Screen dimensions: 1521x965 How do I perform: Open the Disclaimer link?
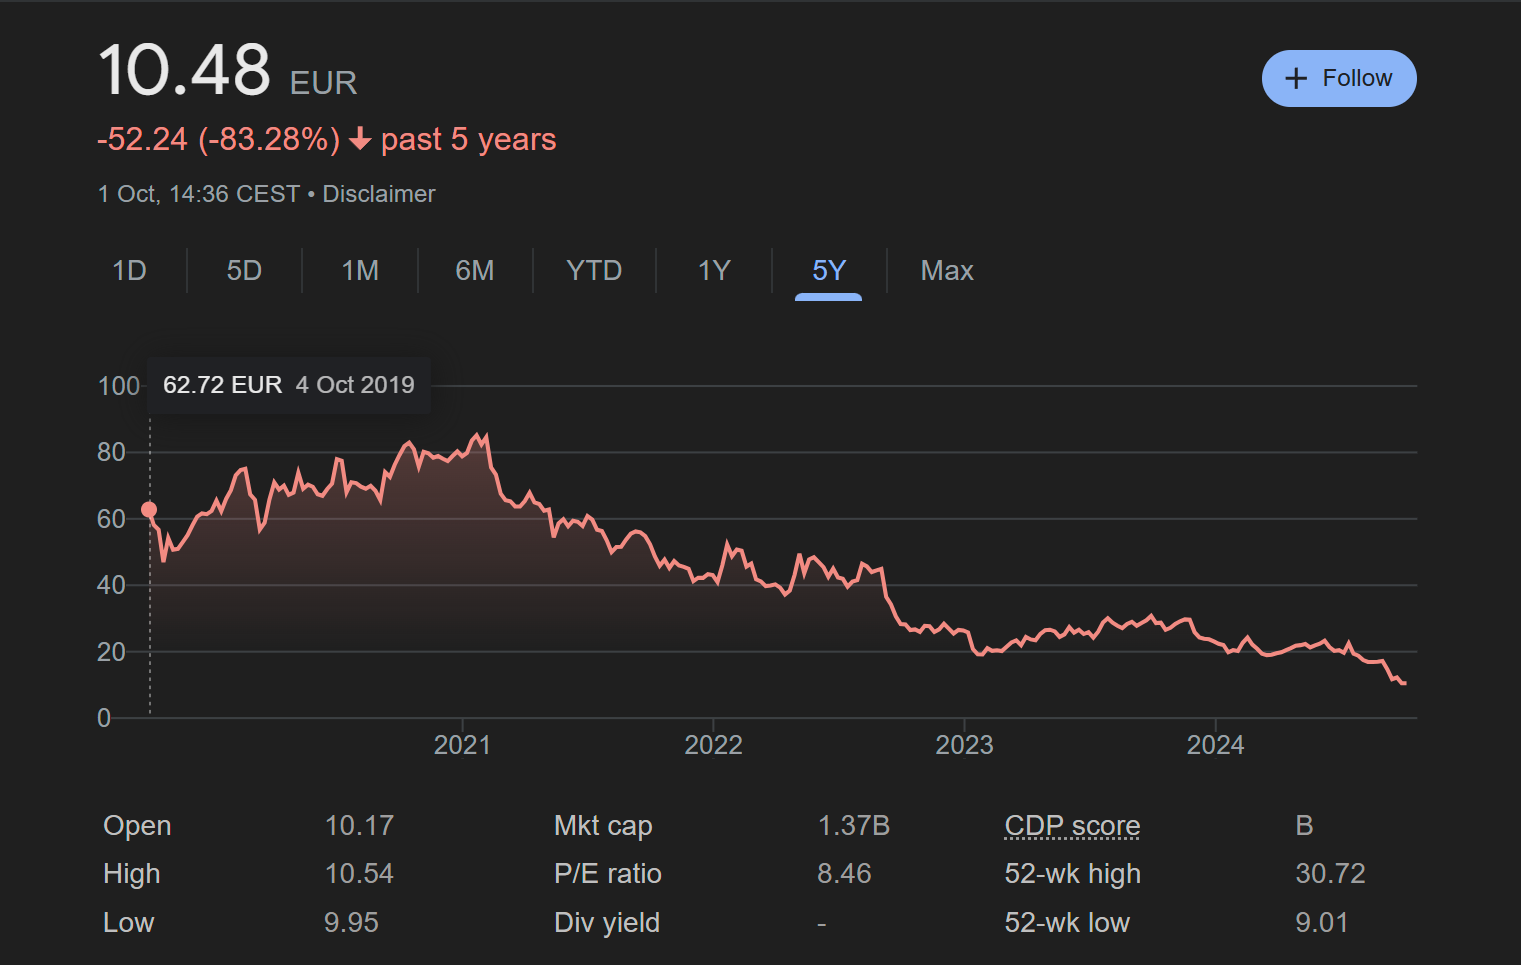pos(379,194)
